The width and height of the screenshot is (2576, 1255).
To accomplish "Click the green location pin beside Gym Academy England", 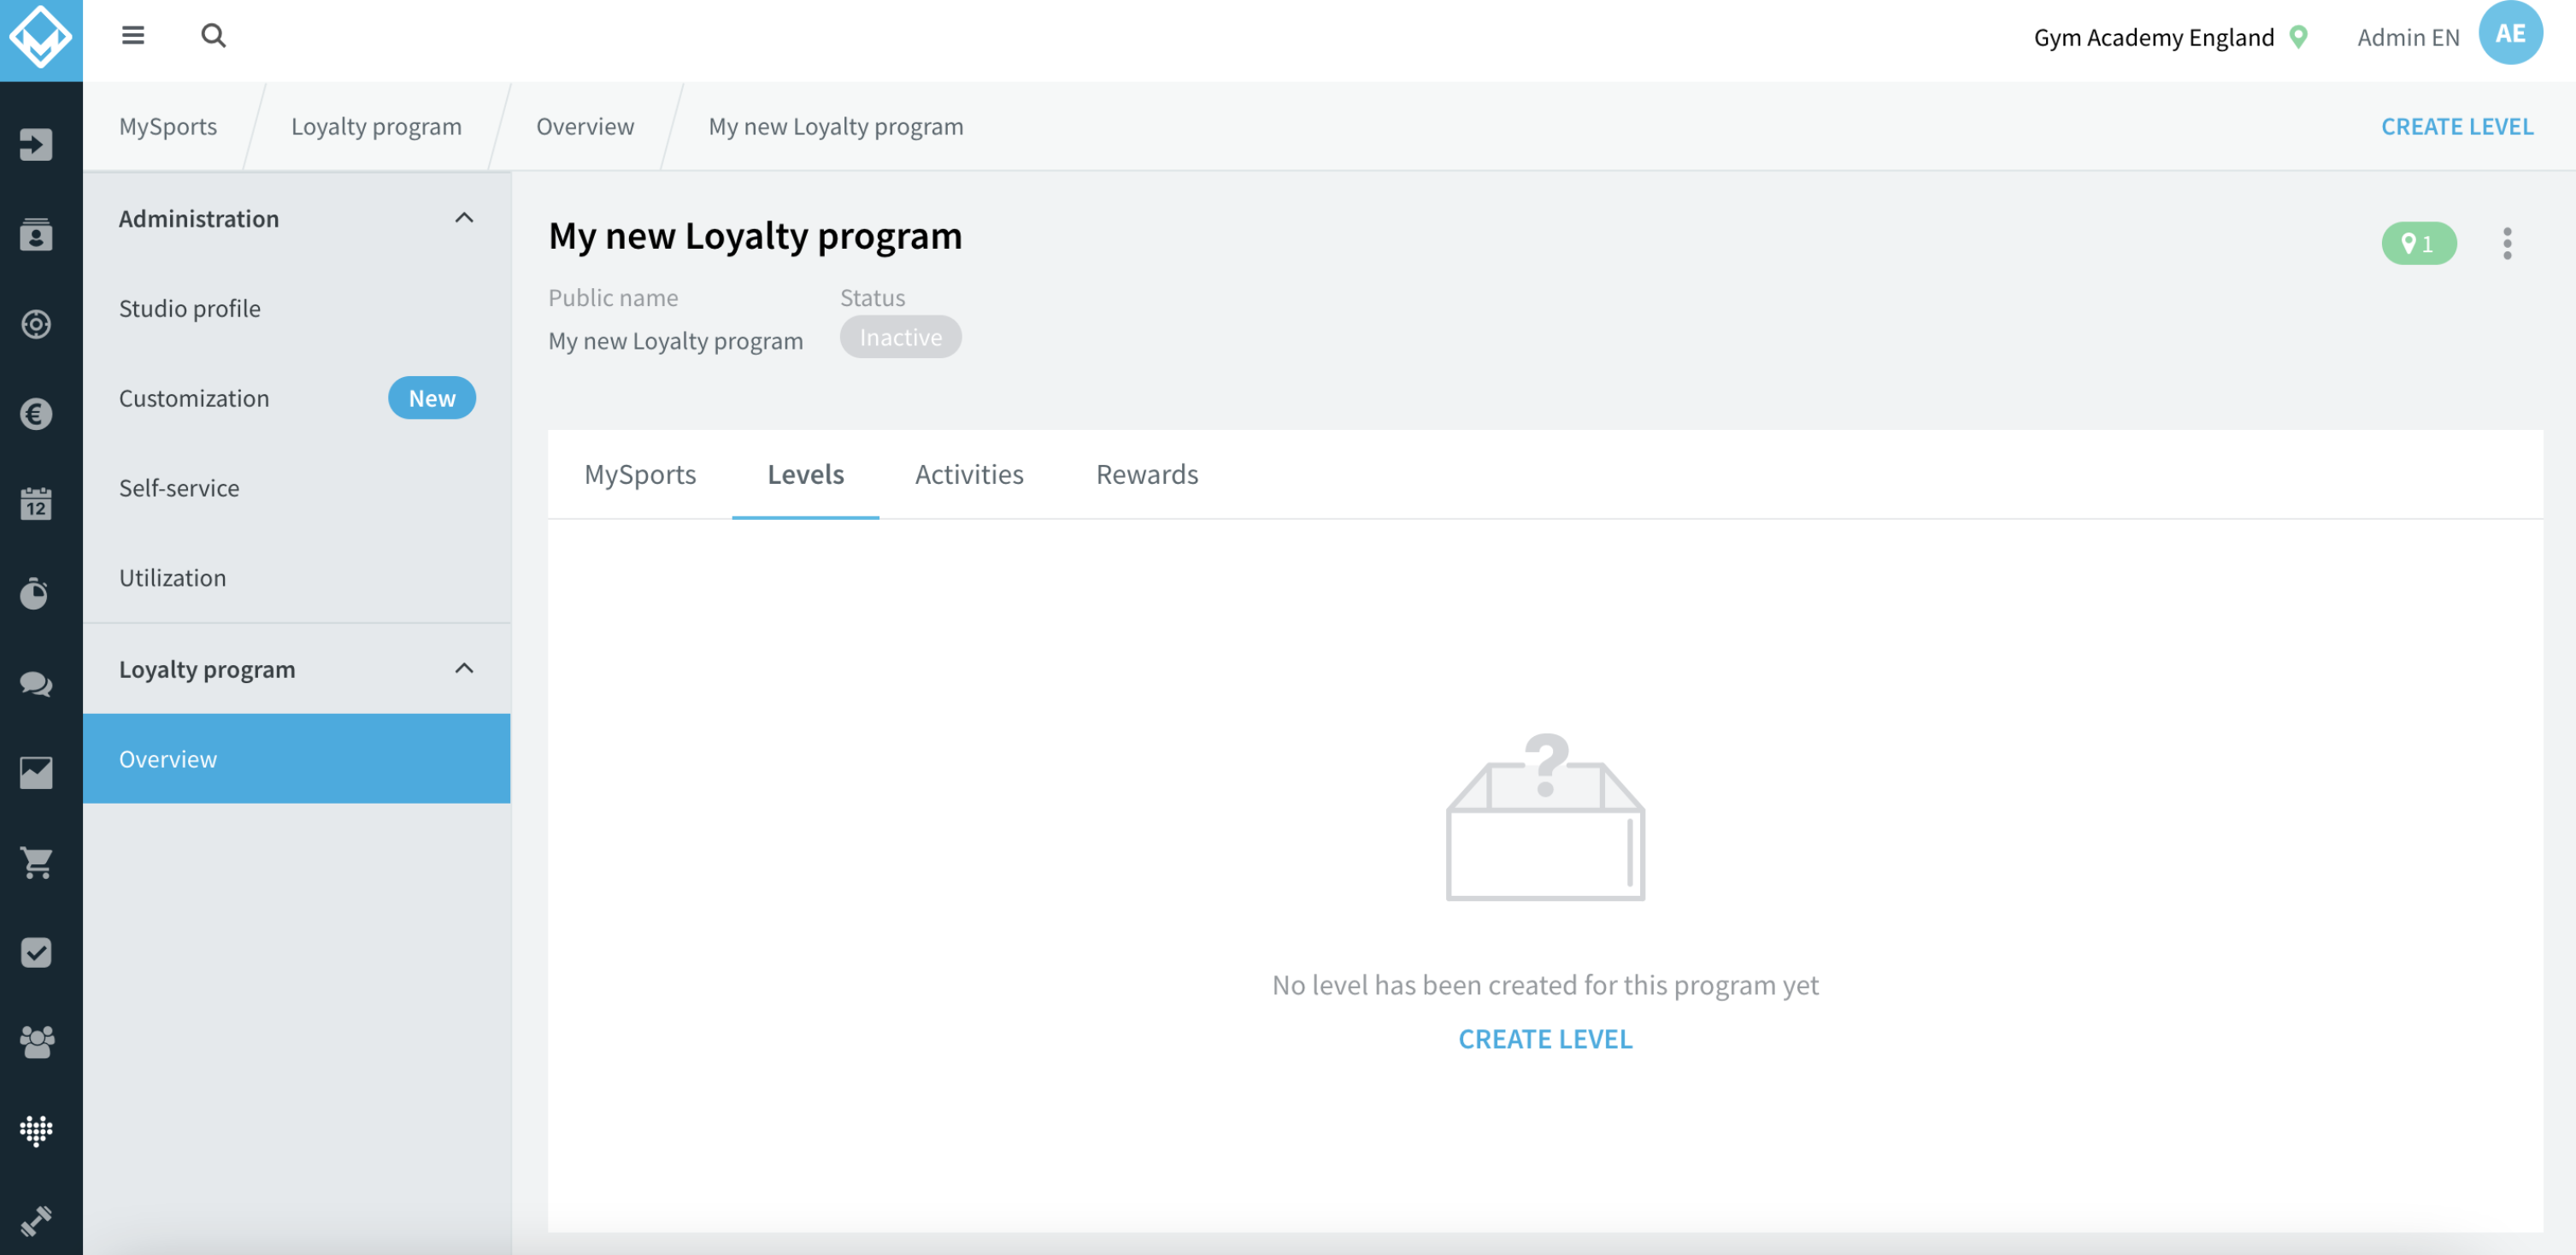I will [2299, 37].
